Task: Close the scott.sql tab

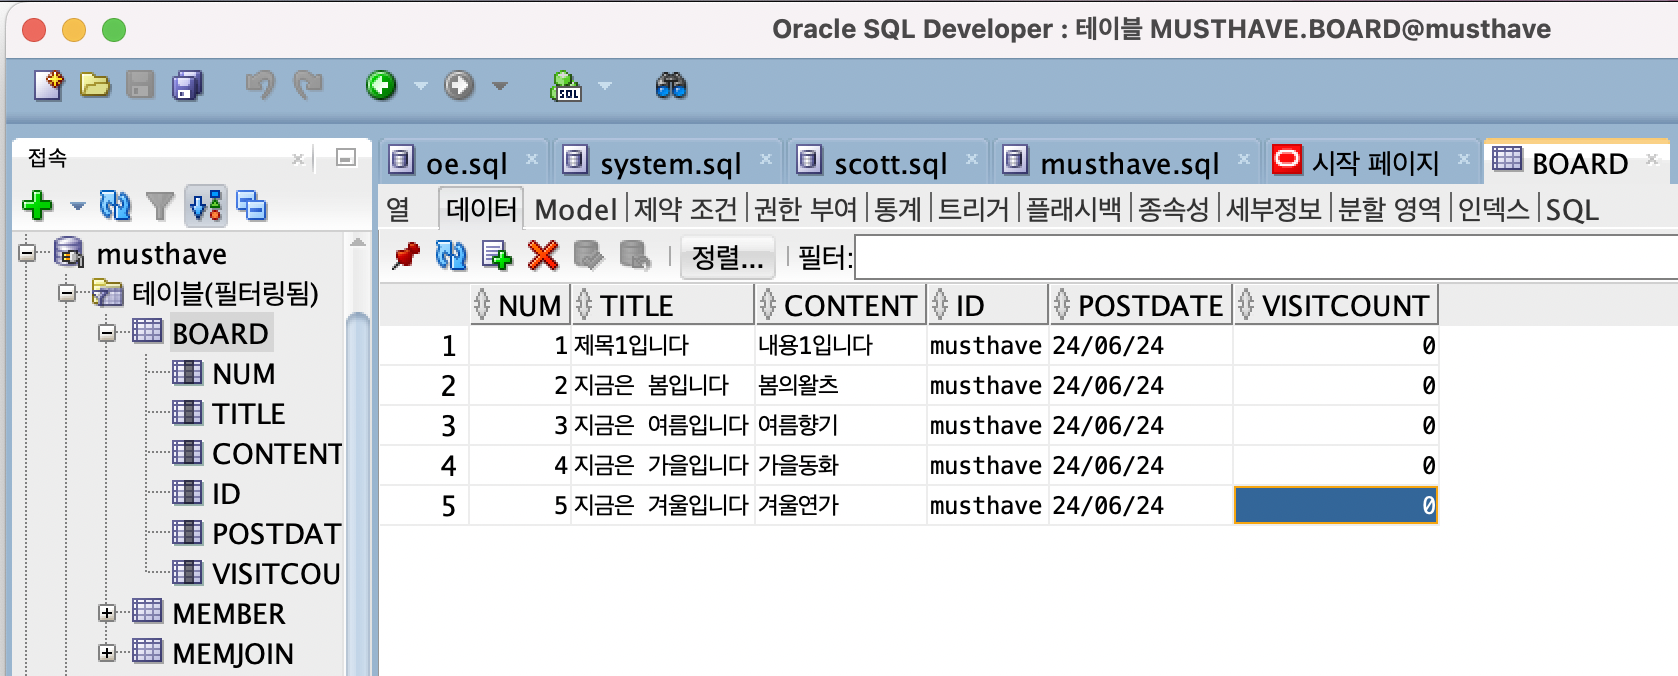Action: [972, 159]
